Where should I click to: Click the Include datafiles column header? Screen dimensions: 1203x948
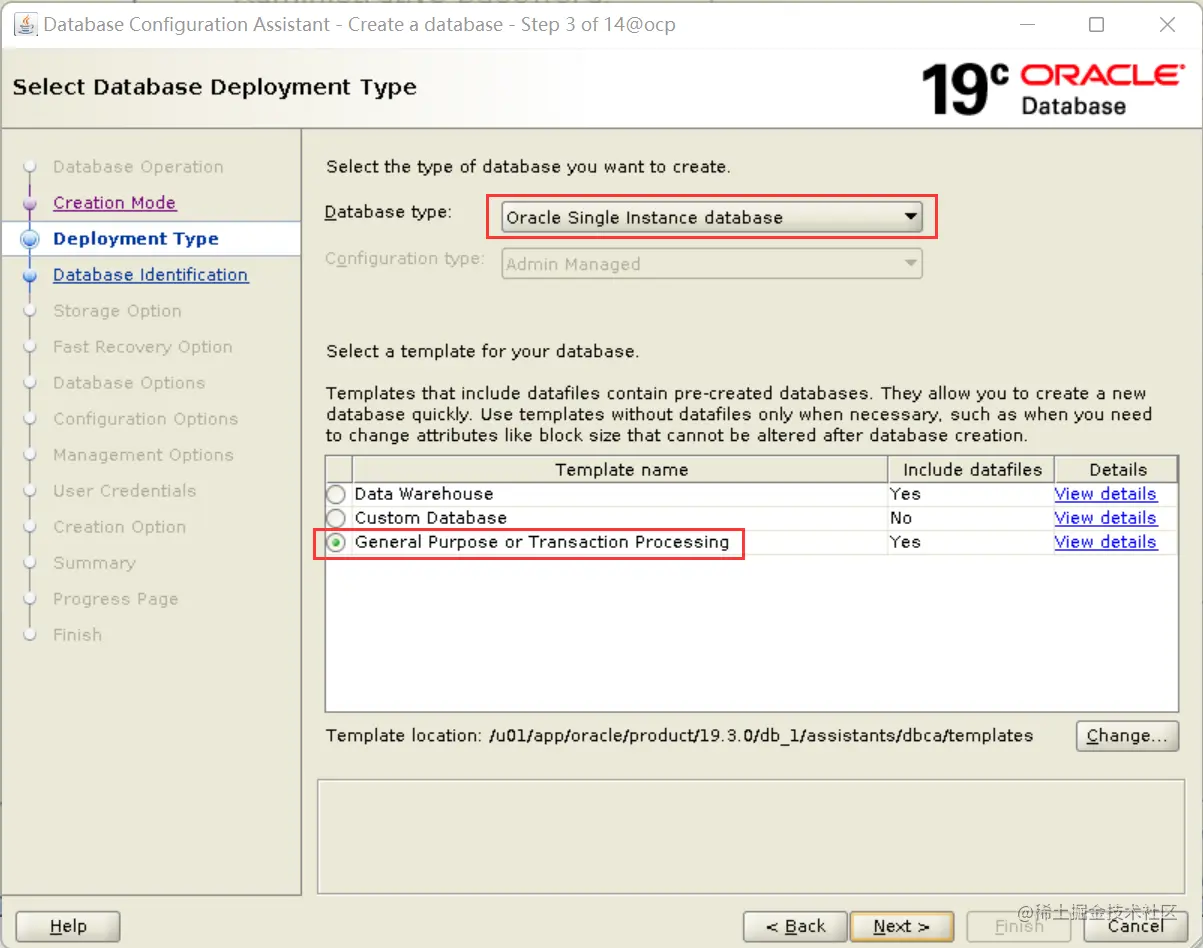point(972,469)
